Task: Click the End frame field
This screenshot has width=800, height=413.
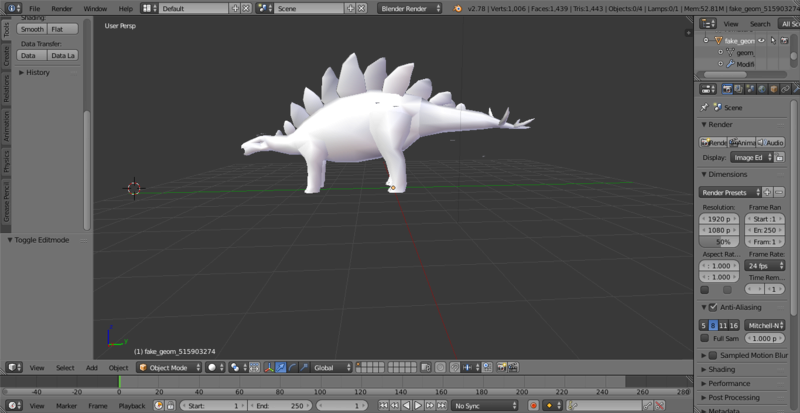Action: pos(280,406)
